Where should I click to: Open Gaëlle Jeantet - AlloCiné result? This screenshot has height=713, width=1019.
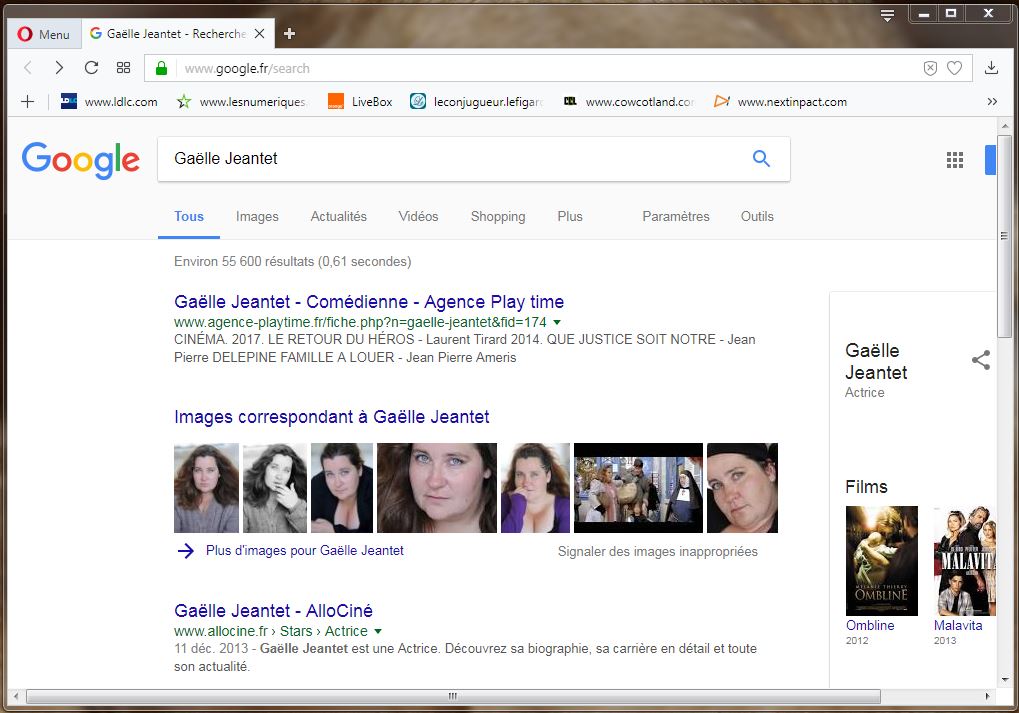coord(273,611)
